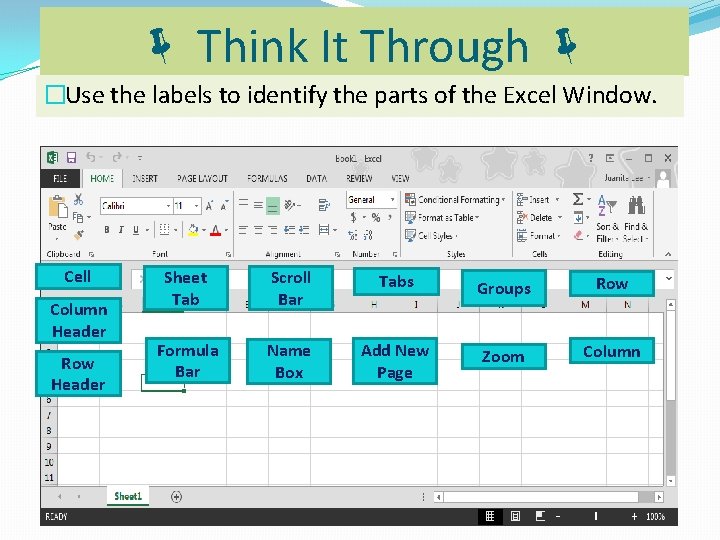Click the vertical scrollbar down arrow

(x=671, y=481)
